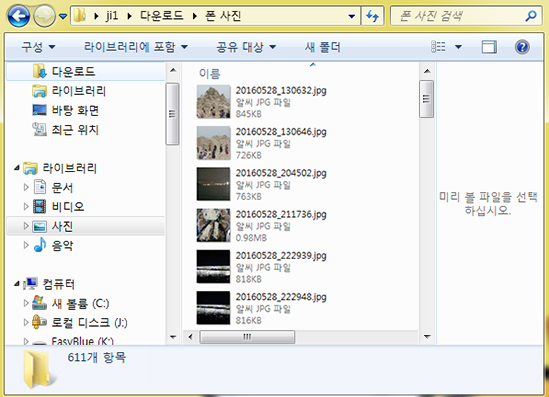Image resolution: width=549 pixels, height=397 pixels.
Task: Select 폰 사진 in the address path
Action: point(223,16)
